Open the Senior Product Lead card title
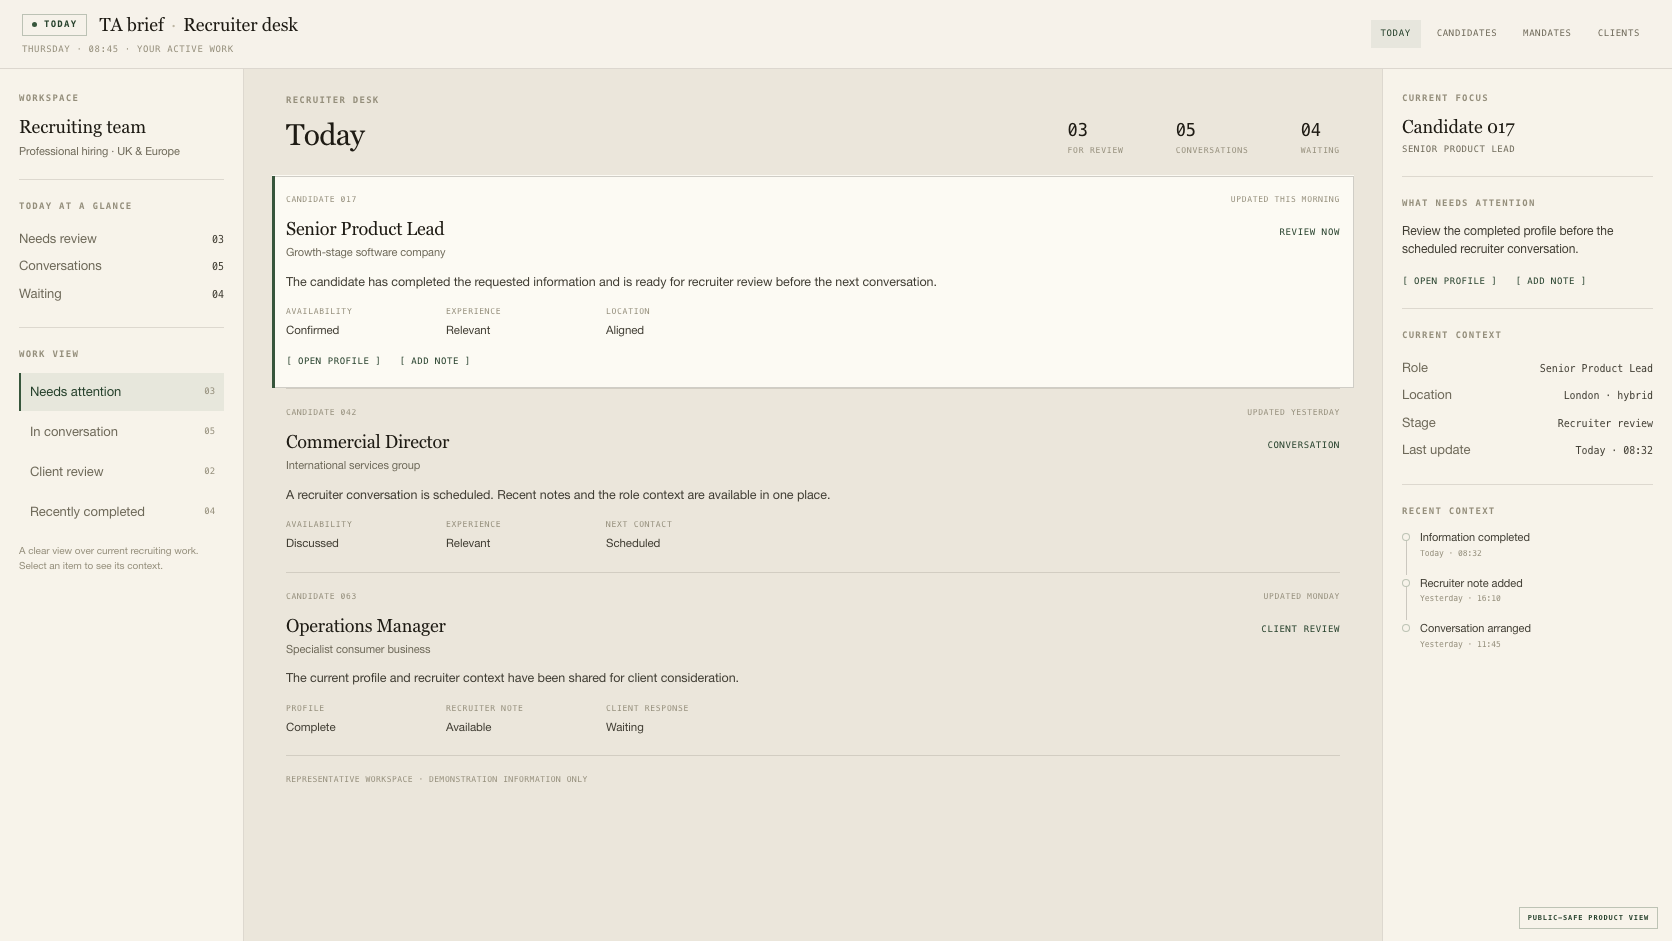Screen dimensions: 1672x941 365,229
